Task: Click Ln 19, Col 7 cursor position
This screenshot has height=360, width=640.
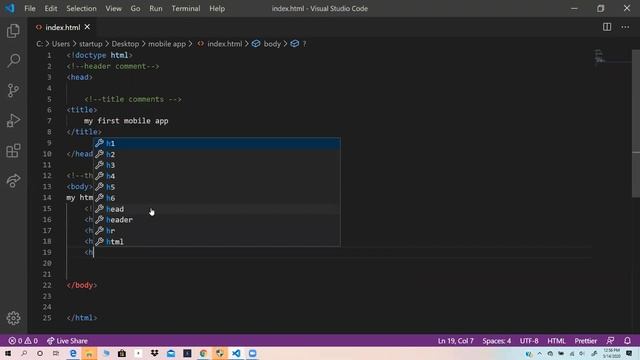Action: coord(456,341)
